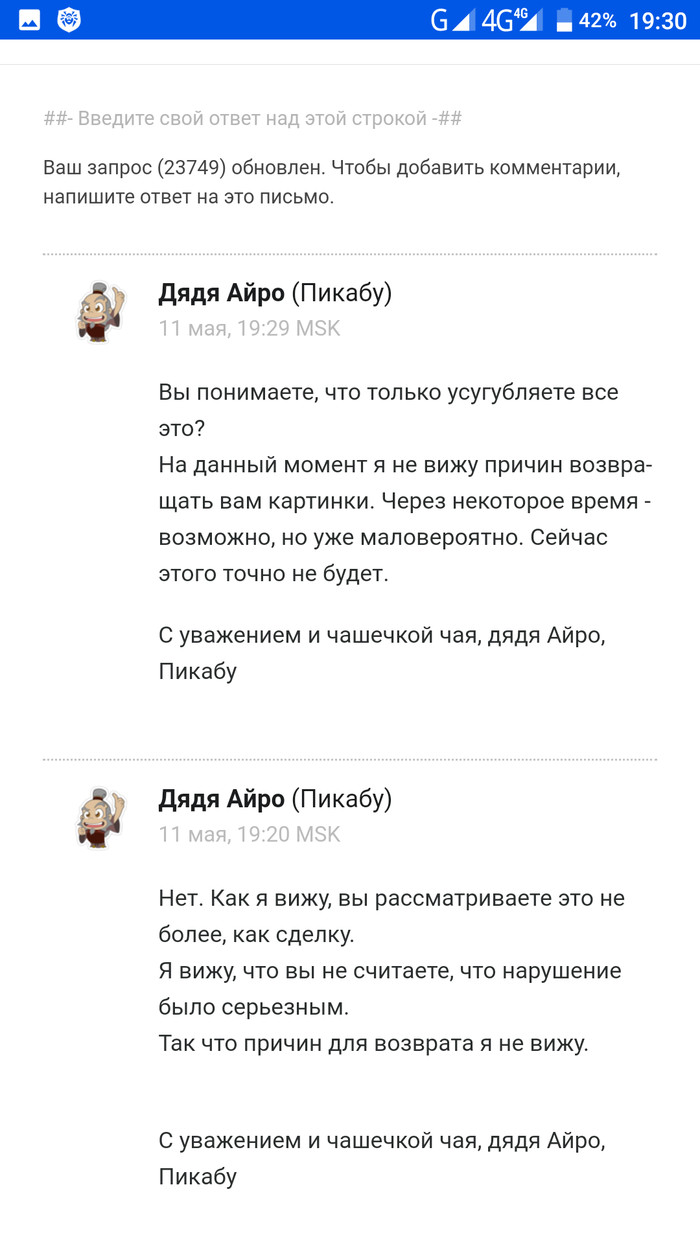Tap the 19:30 clock in status bar
The height and width of the screenshot is (1244, 700).
658,20
